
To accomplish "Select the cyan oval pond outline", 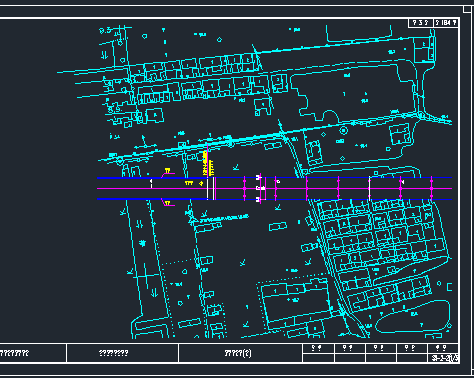I will (413, 317).
